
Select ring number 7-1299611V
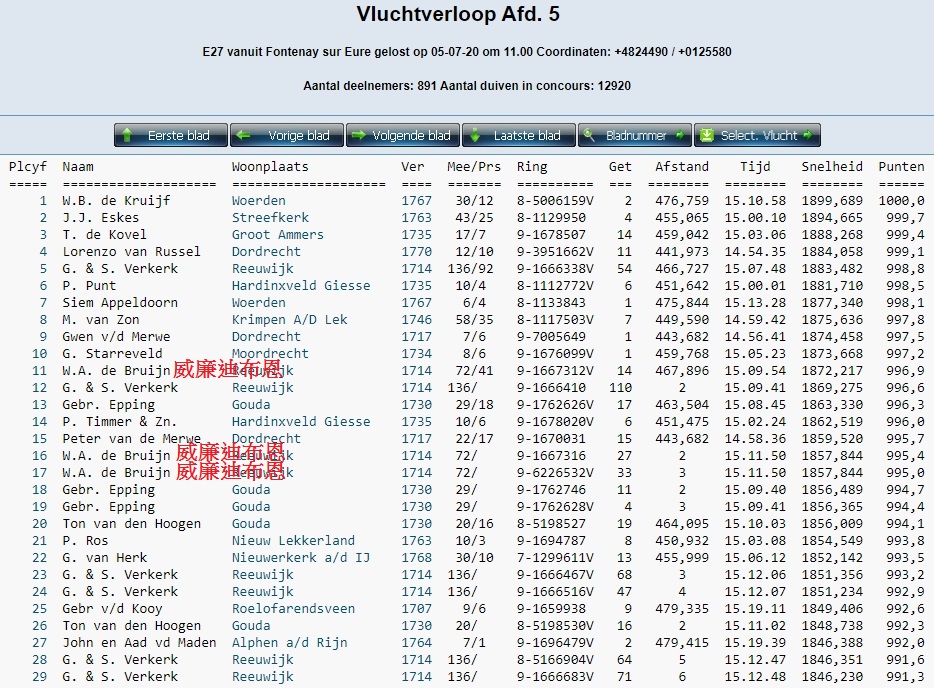click(x=555, y=558)
